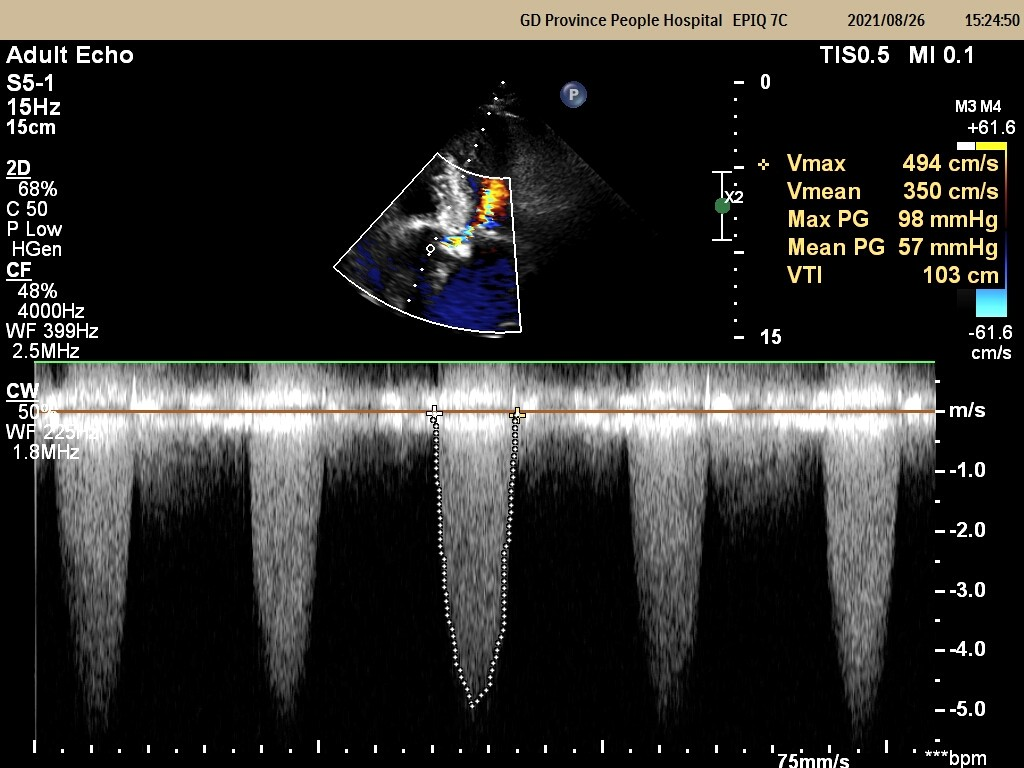Click the VTI 103 cm value

[x=960, y=275]
